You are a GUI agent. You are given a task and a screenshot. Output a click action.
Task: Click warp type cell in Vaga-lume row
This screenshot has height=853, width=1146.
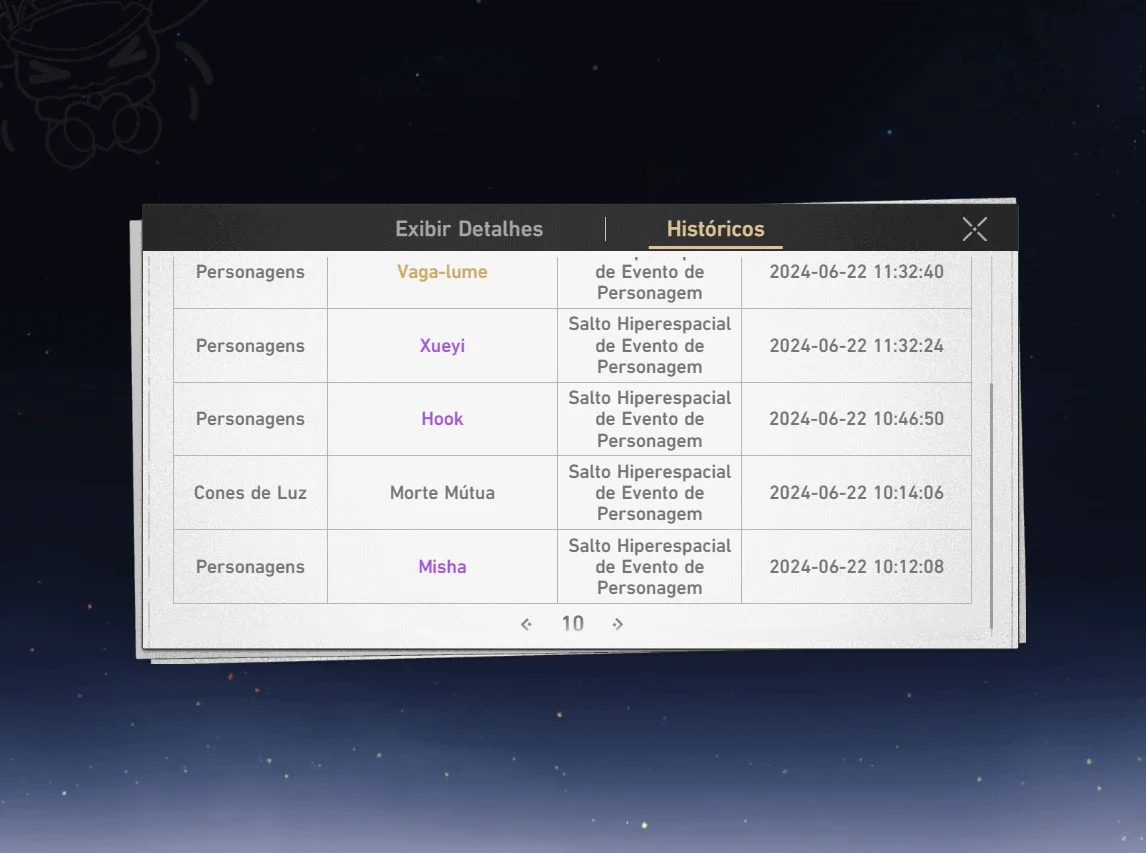(650, 281)
